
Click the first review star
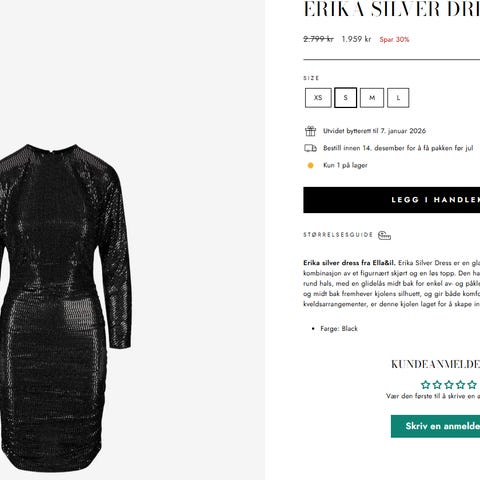(x=425, y=385)
